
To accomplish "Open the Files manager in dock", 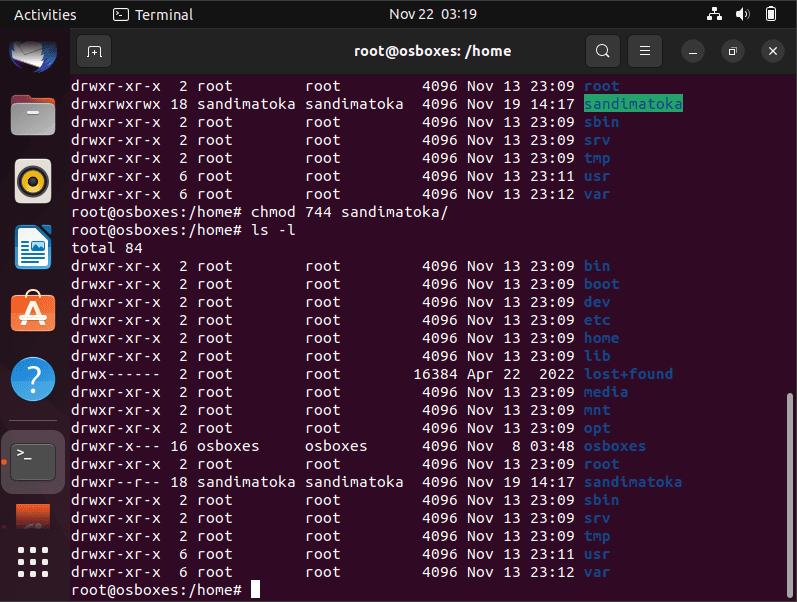I will pyautogui.click(x=33, y=115).
